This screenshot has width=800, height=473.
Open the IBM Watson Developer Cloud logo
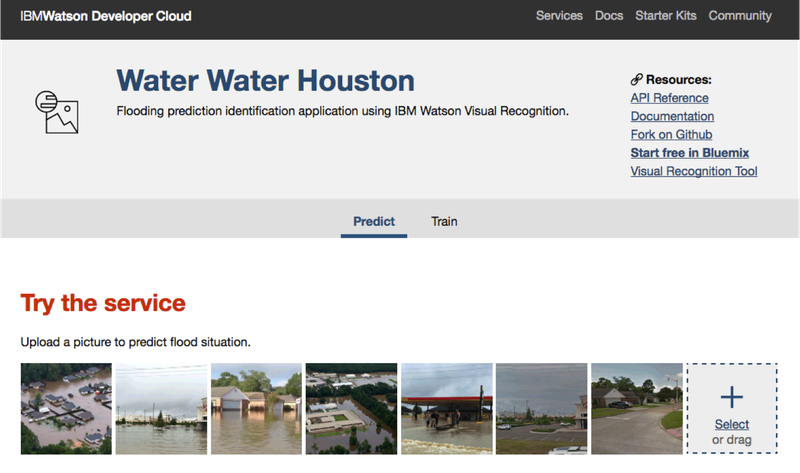point(106,16)
